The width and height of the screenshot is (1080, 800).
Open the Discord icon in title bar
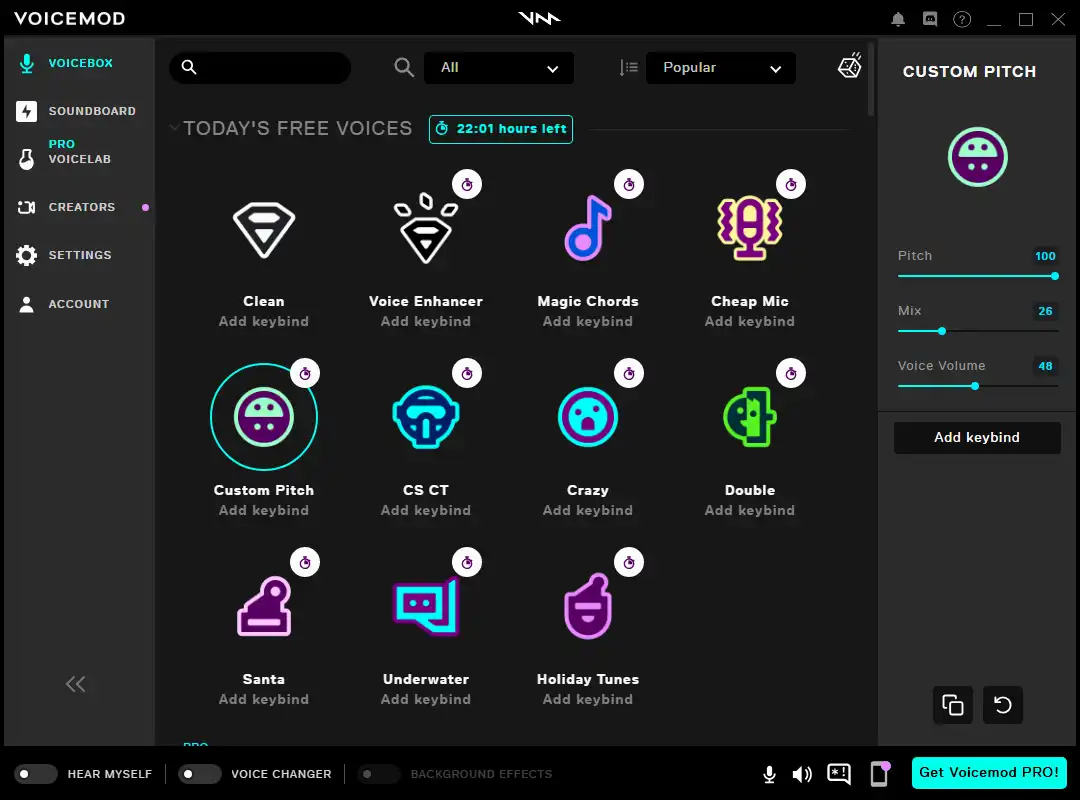pos(930,19)
